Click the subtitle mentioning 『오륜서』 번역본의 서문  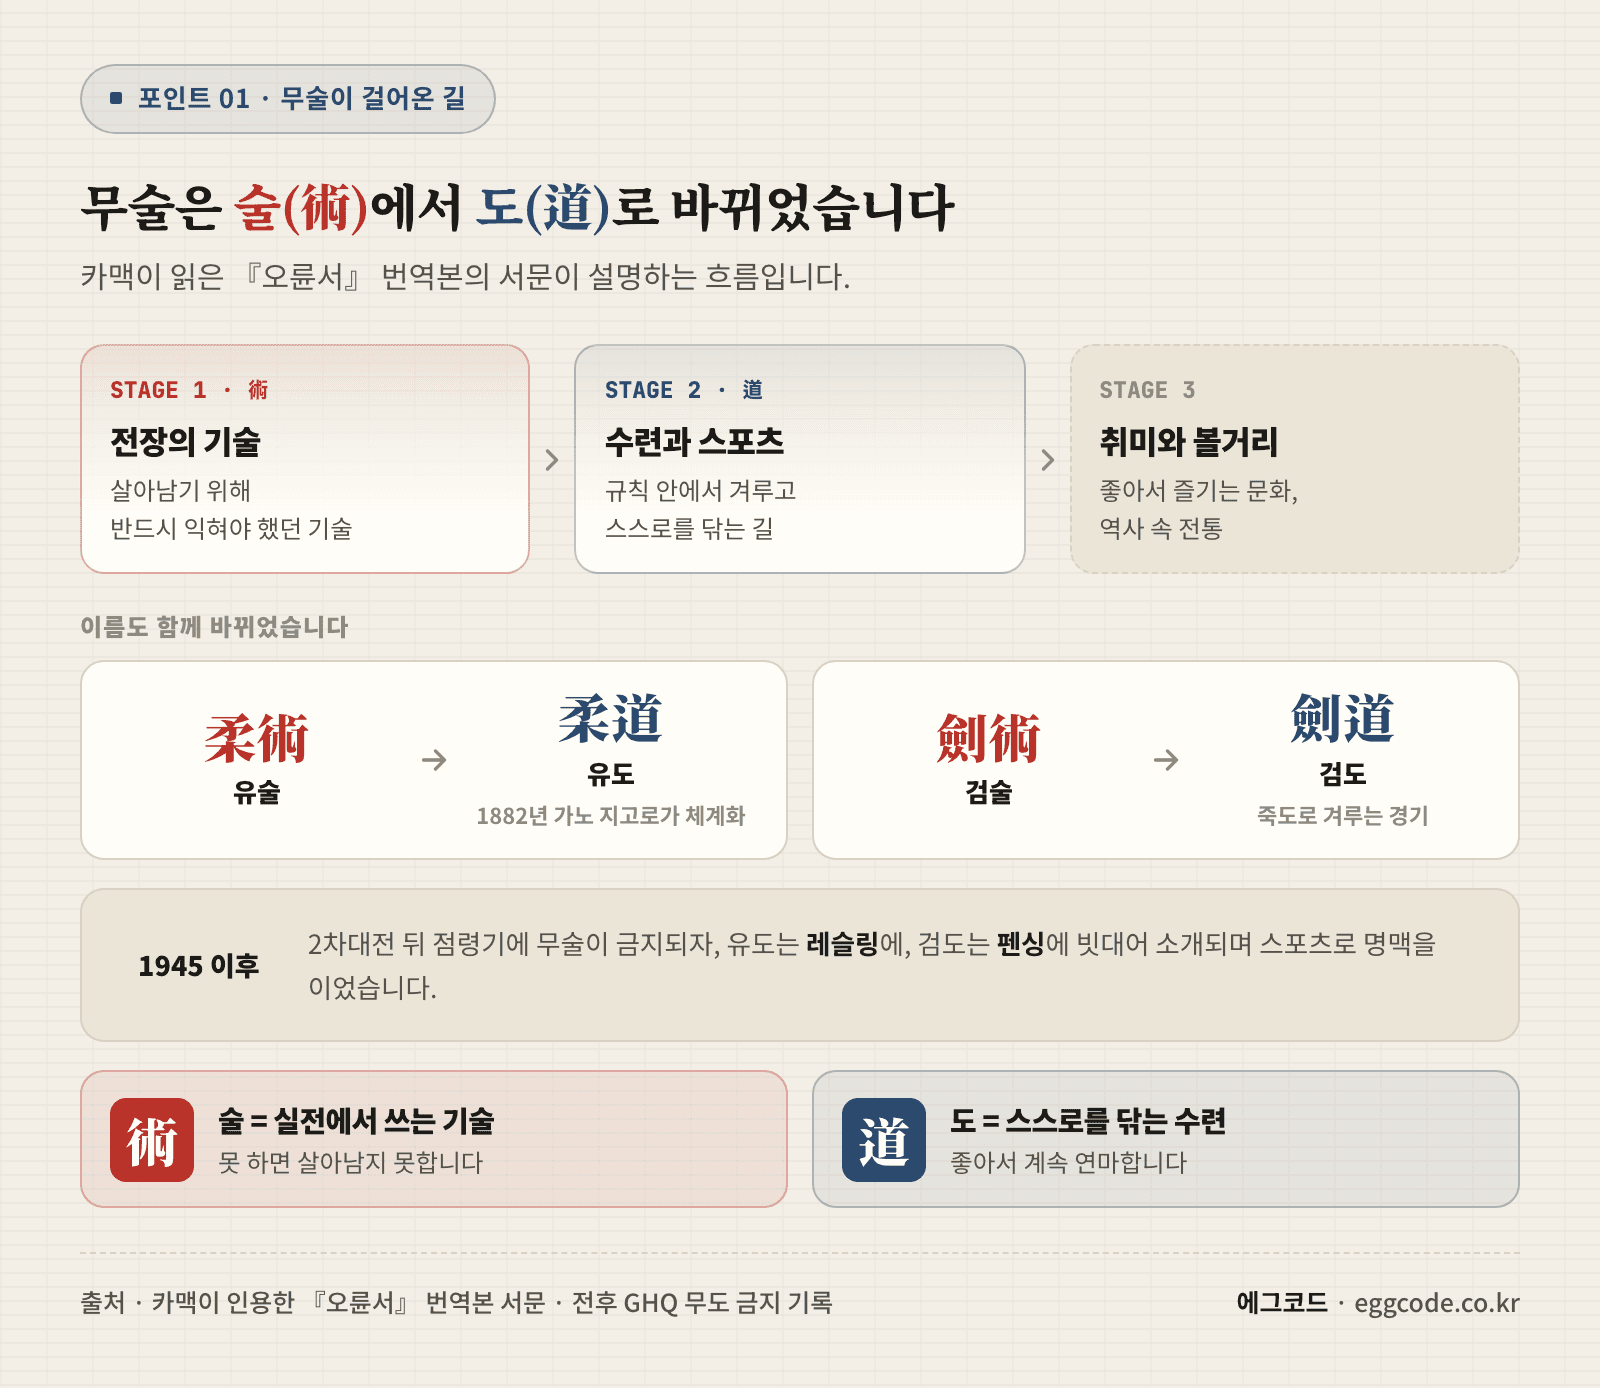pos(465,277)
